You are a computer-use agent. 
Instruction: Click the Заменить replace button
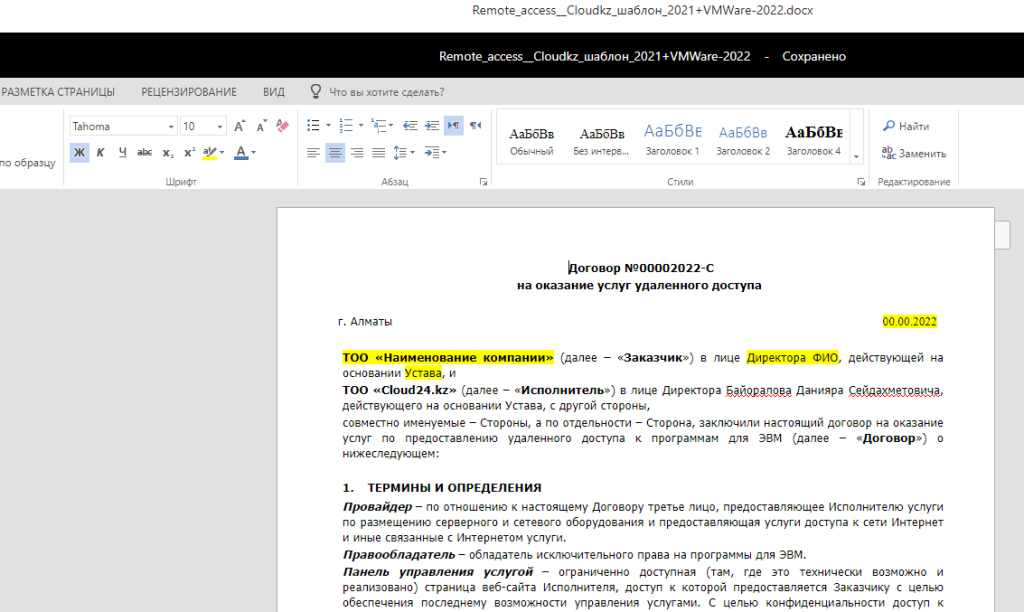coord(913,153)
